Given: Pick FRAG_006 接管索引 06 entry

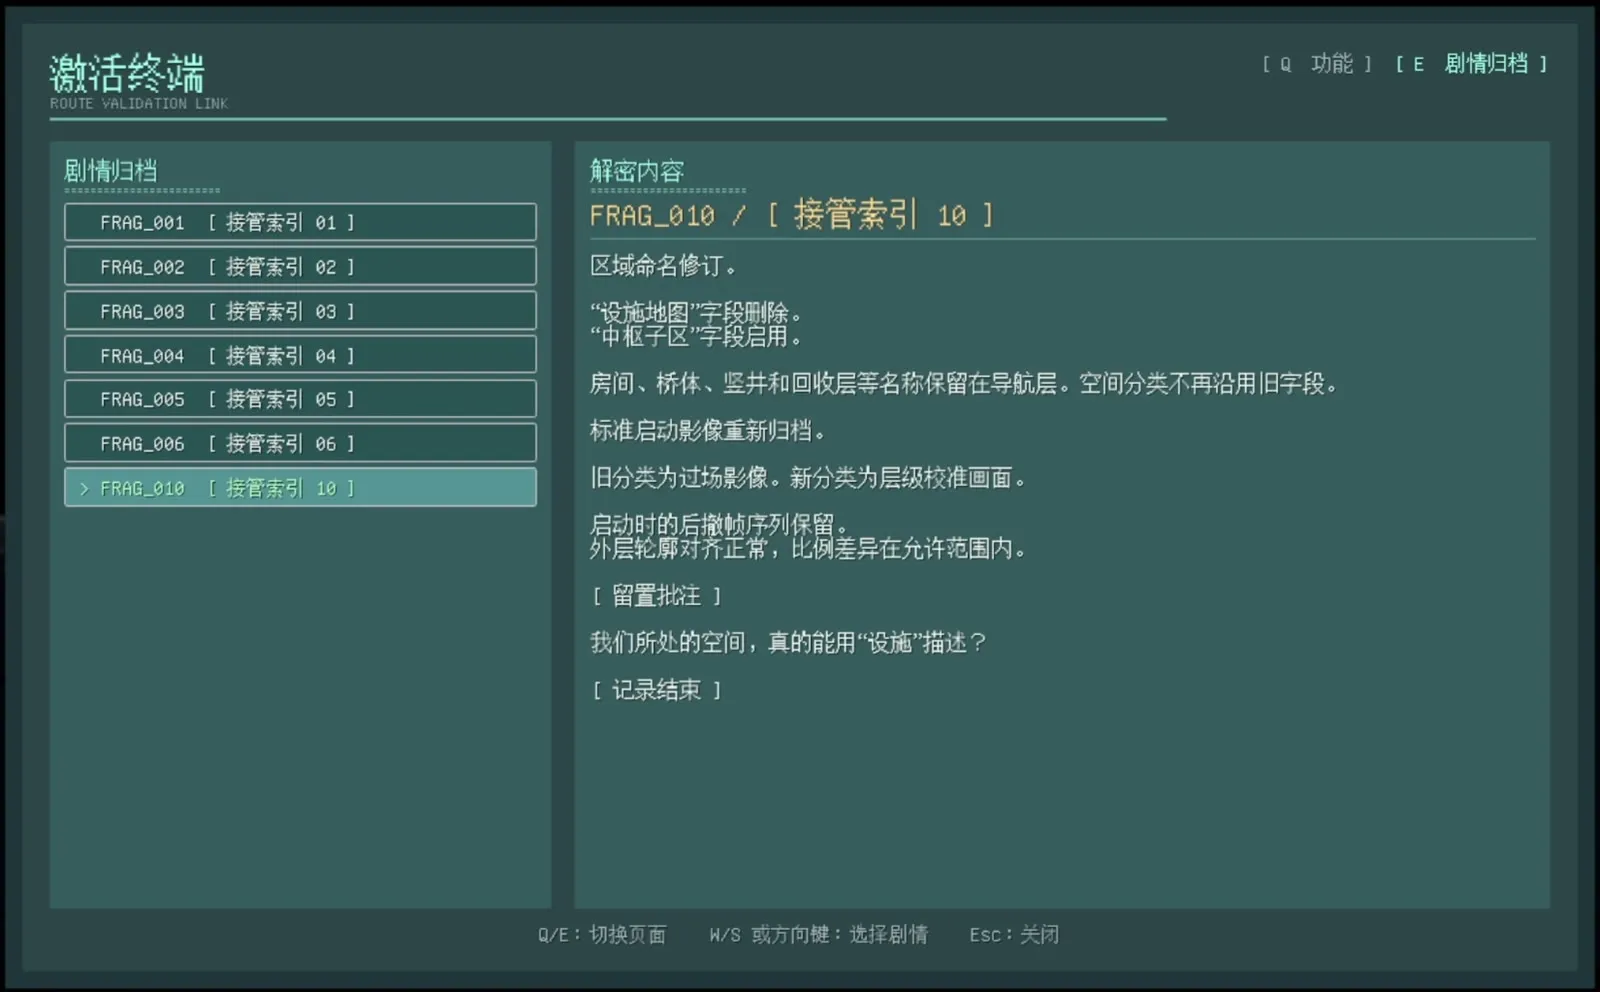Looking at the screenshot, I should pyautogui.click(x=300, y=443).
